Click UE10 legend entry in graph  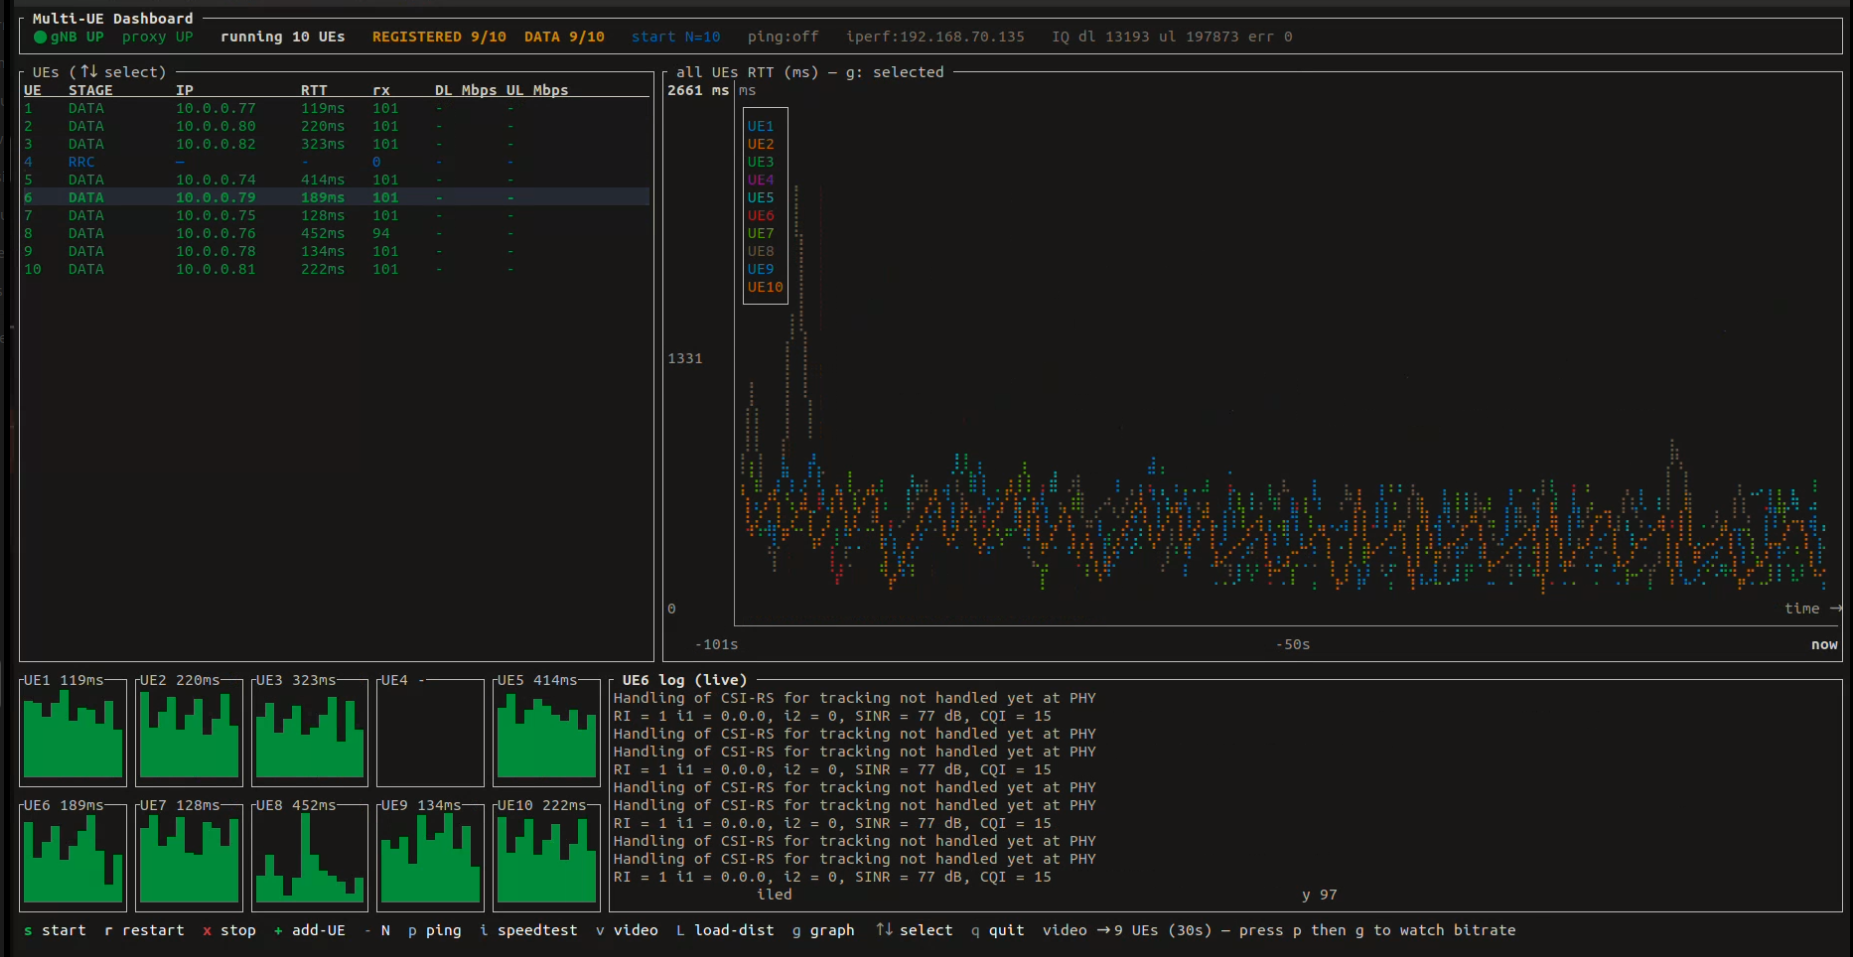765,287
